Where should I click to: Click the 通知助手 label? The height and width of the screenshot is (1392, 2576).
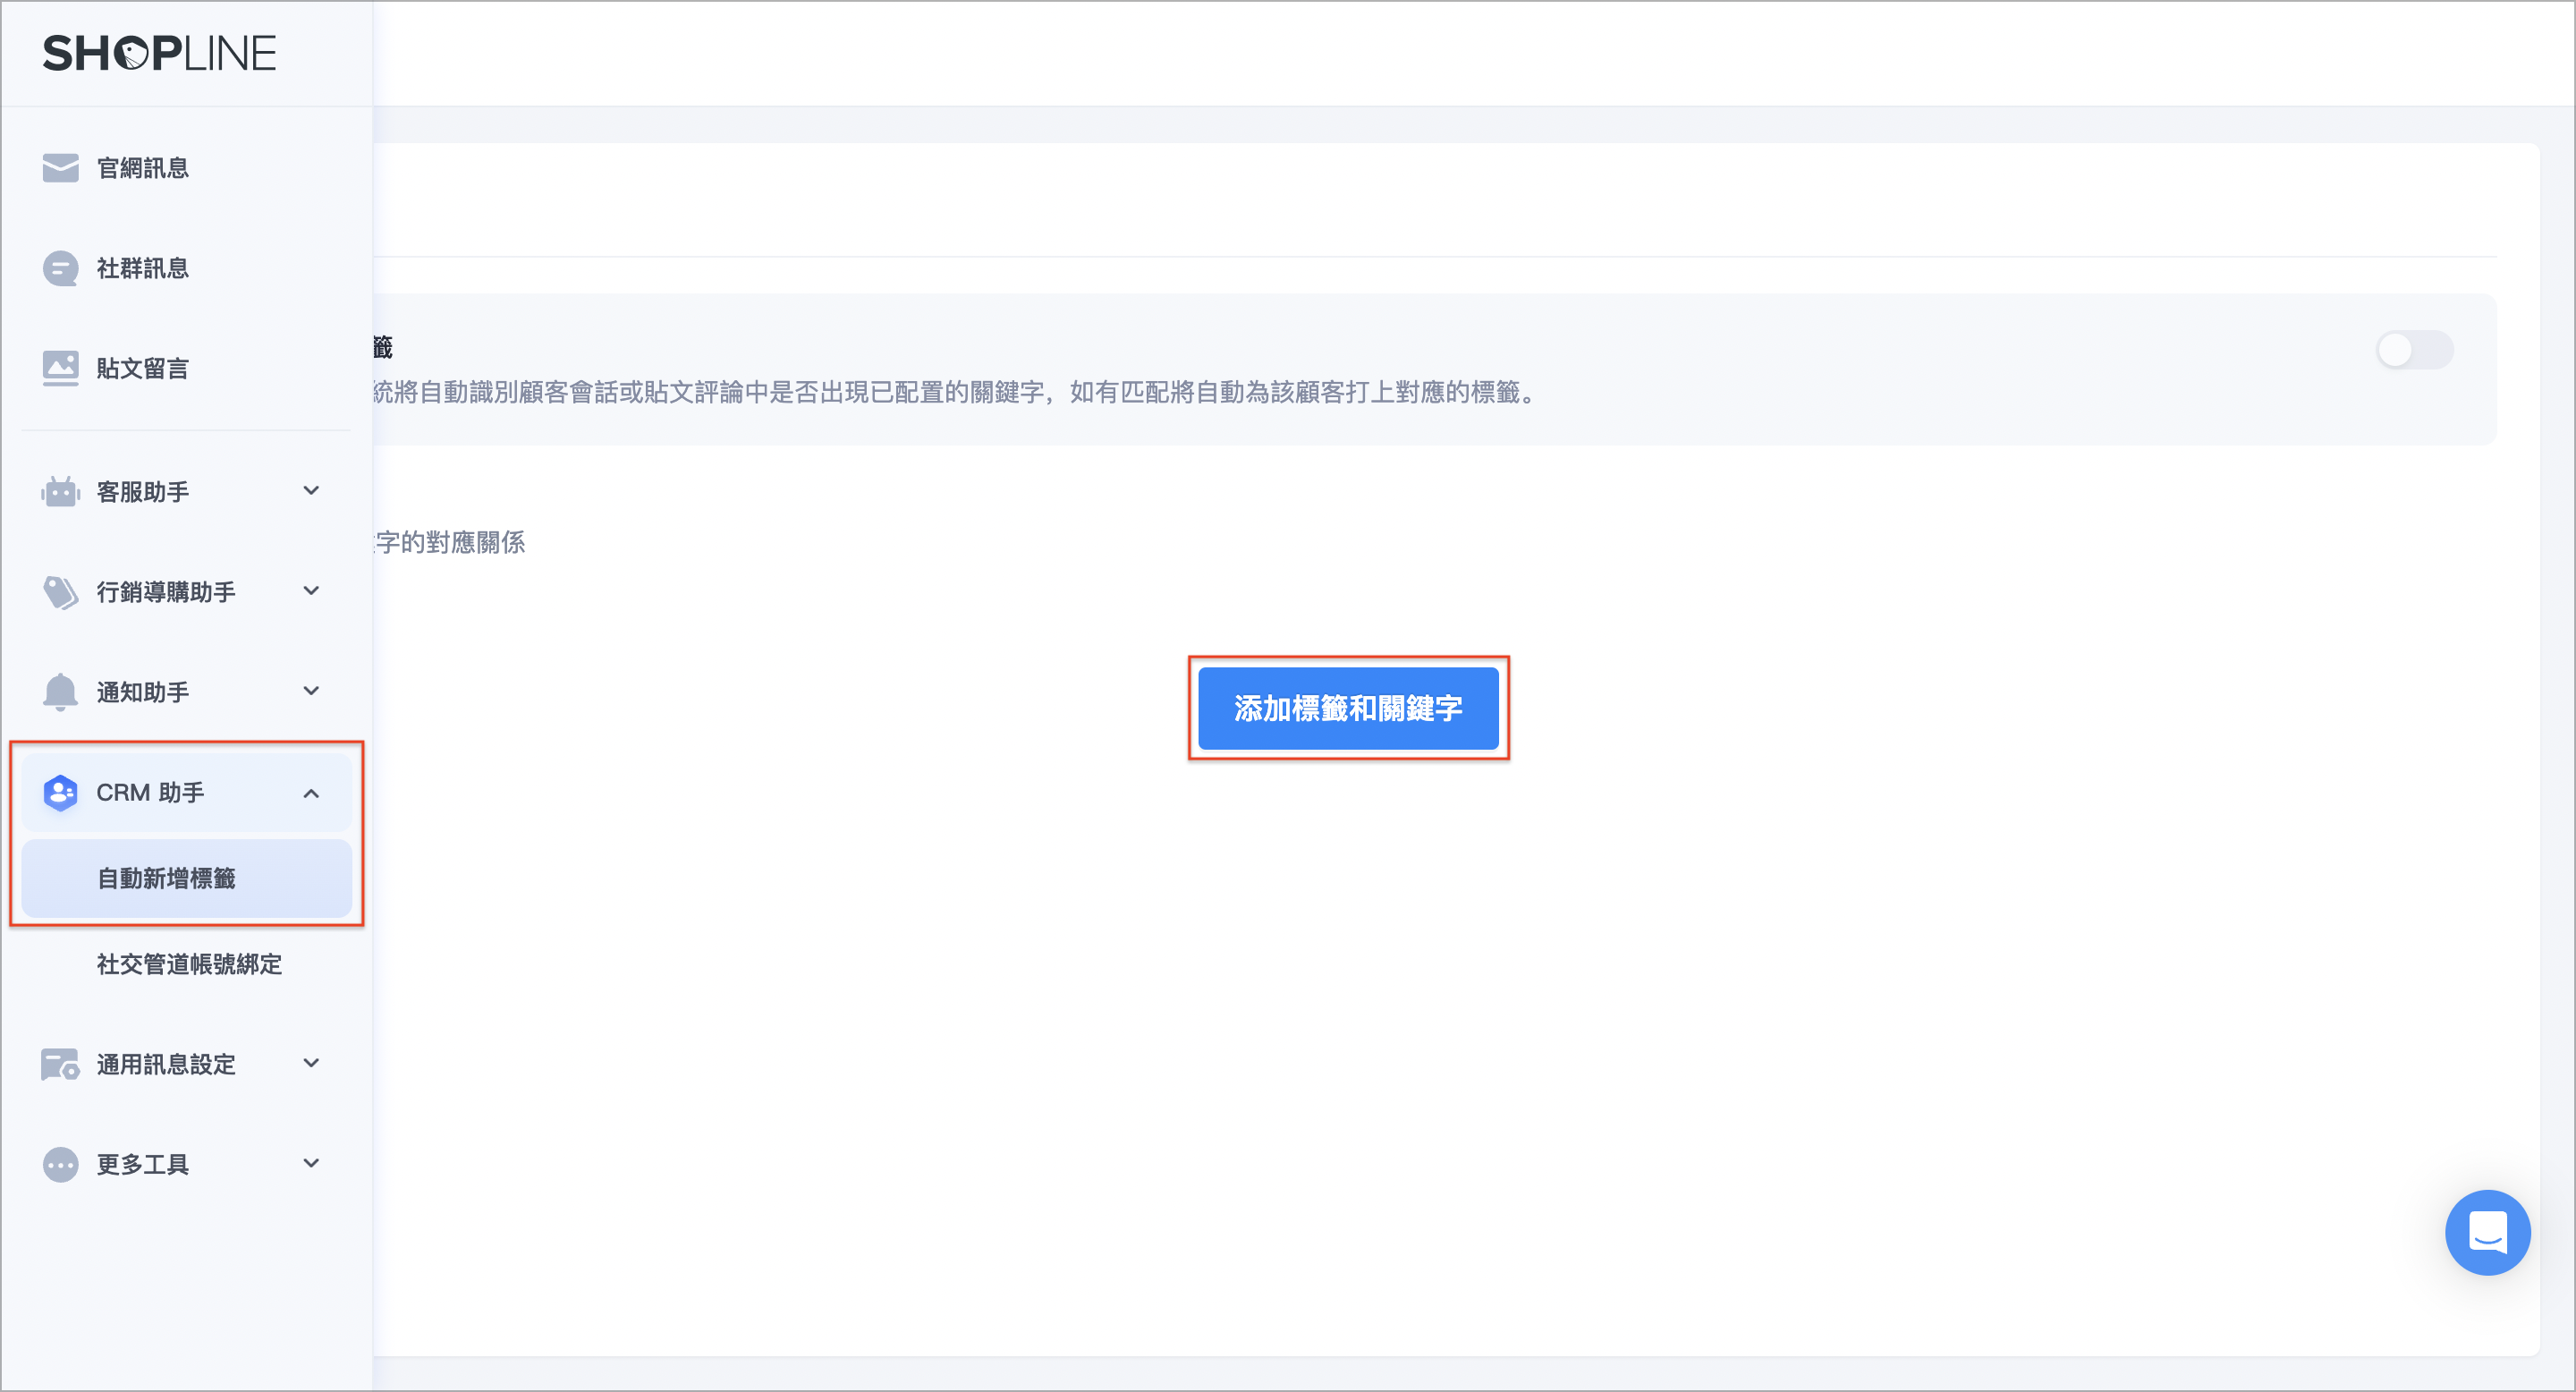[143, 692]
